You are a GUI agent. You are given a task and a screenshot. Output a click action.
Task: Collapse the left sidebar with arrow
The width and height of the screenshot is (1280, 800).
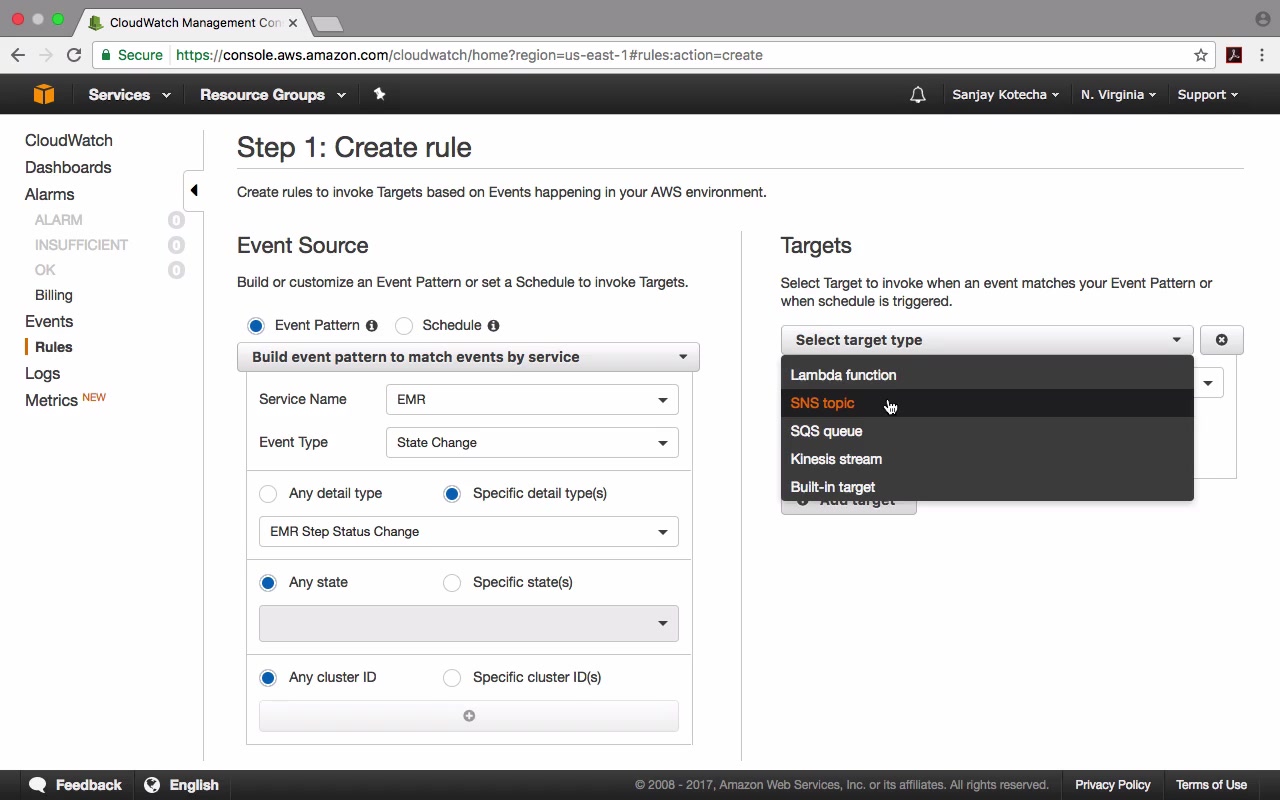pos(194,190)
